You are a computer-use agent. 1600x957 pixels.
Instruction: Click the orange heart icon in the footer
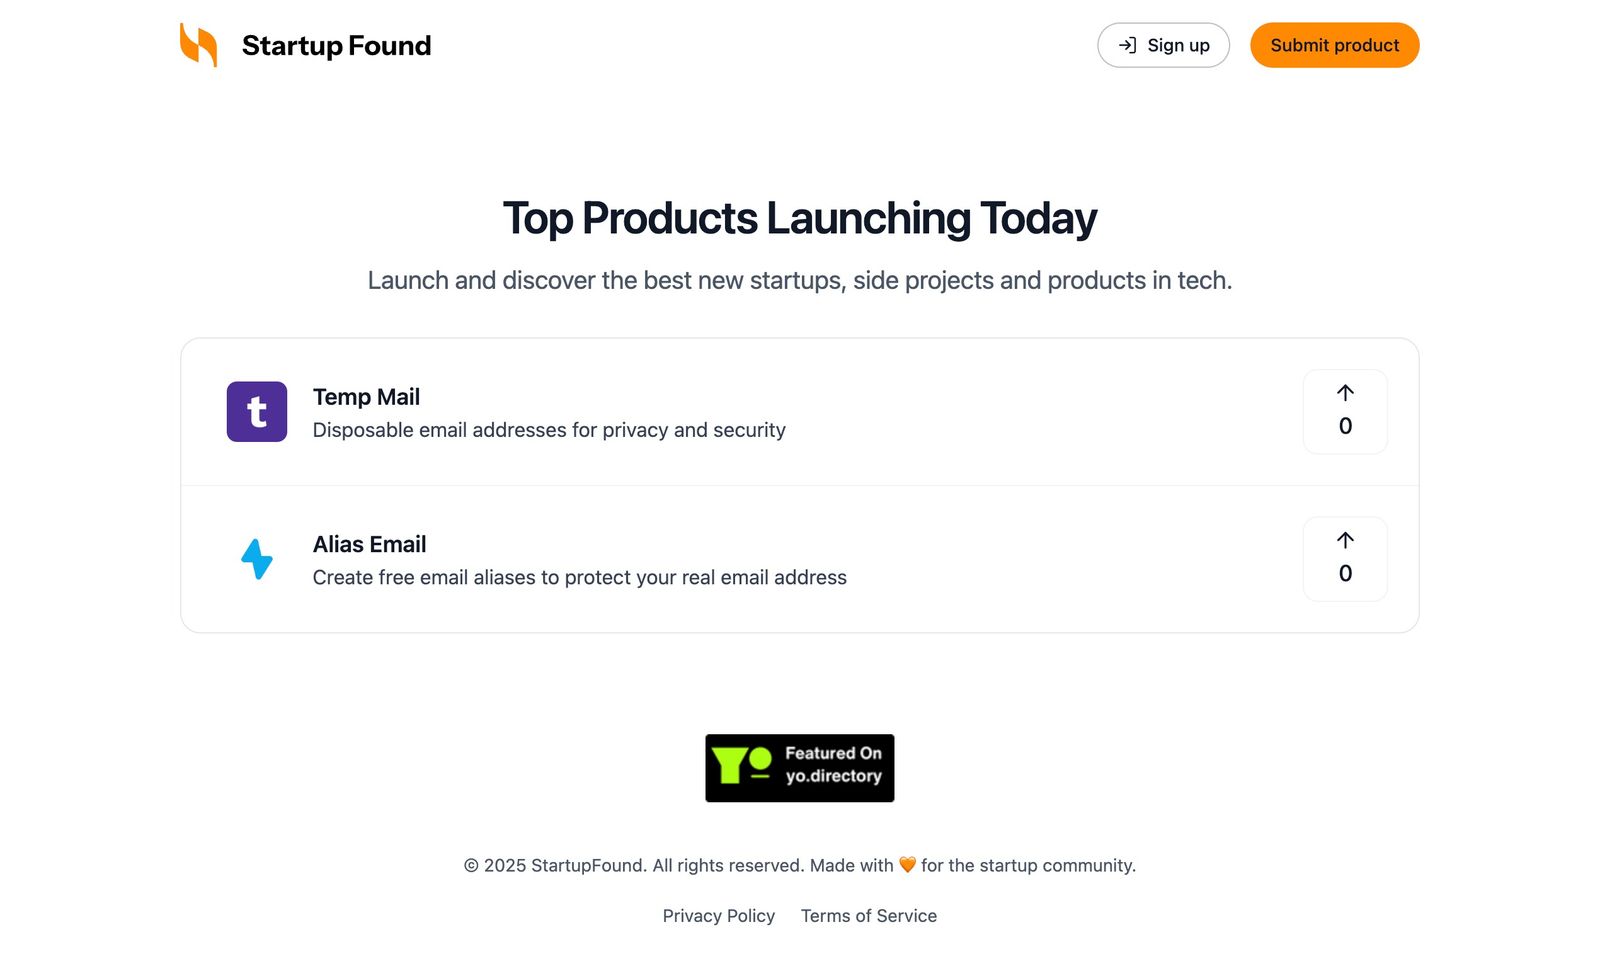pyautogui.click(x=907, y=865)
